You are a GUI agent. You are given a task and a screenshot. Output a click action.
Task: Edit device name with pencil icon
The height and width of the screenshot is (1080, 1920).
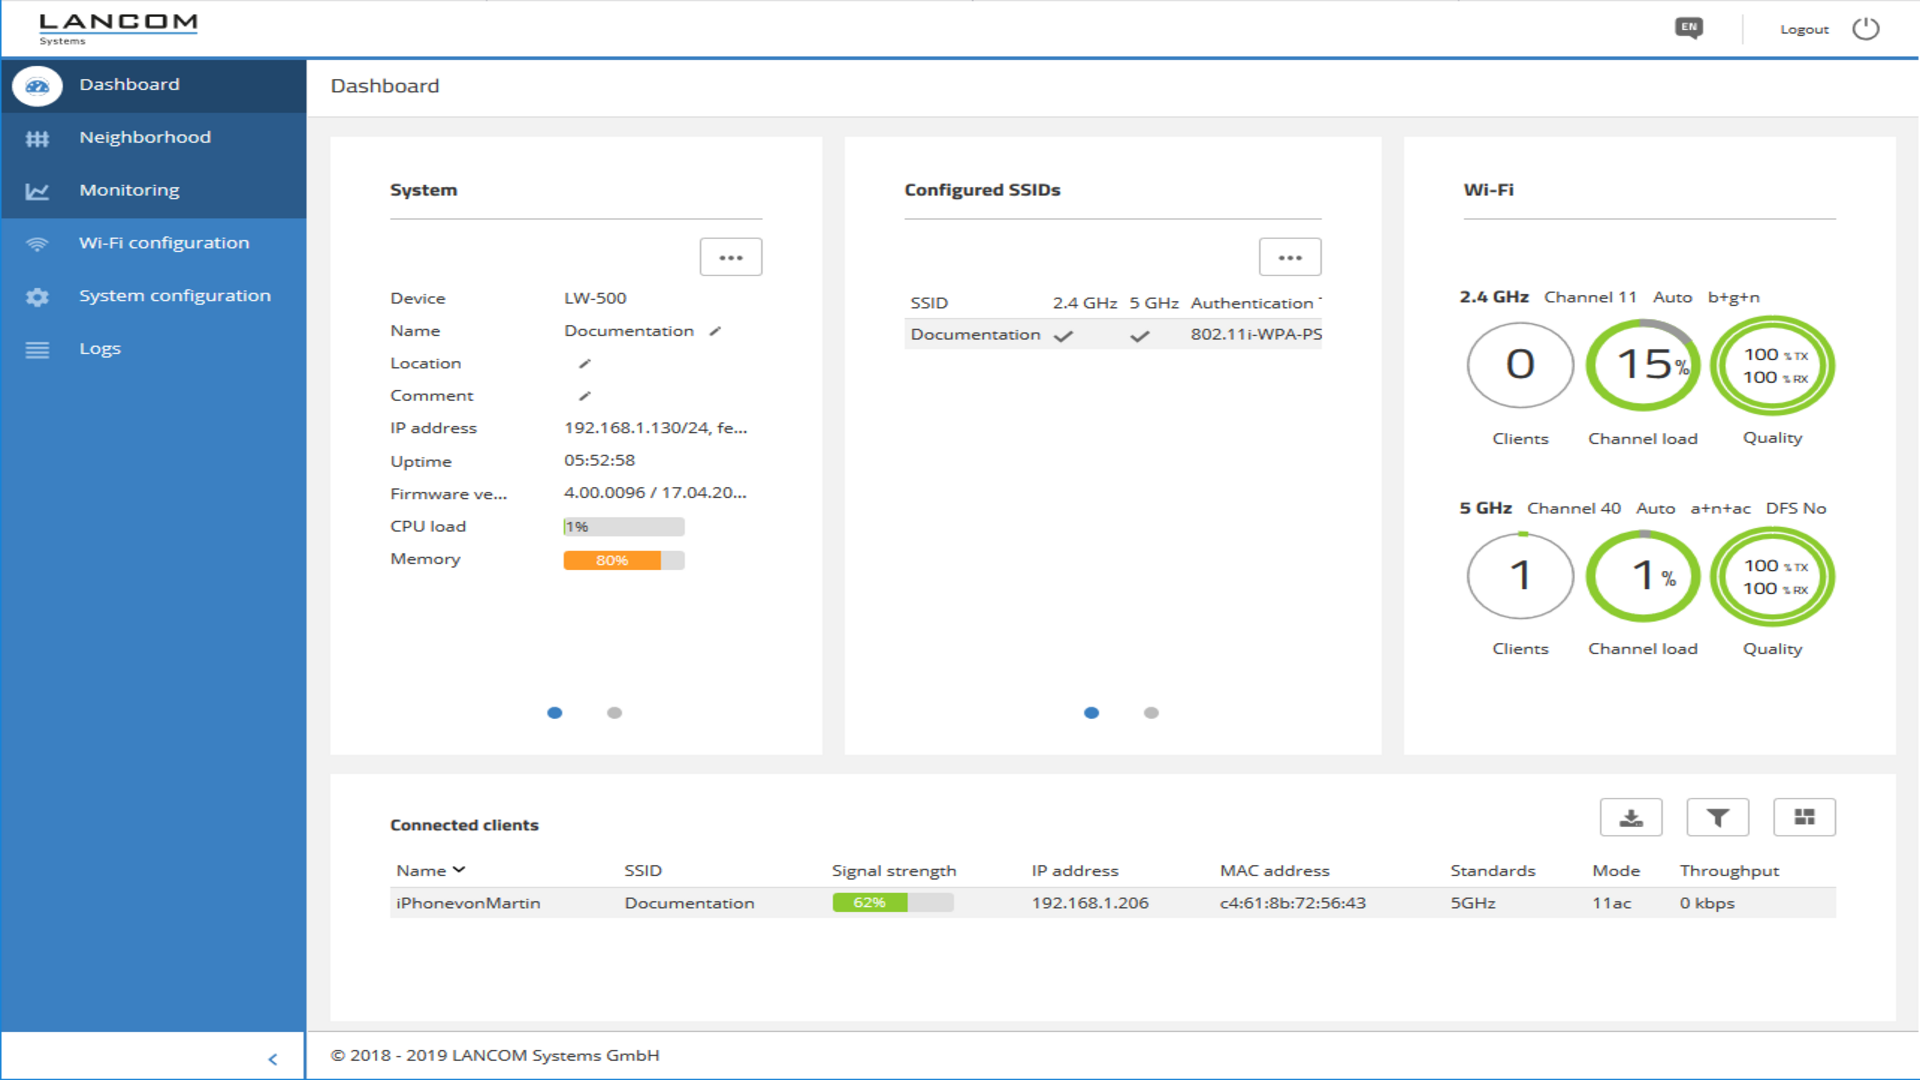tap(715, 331)
